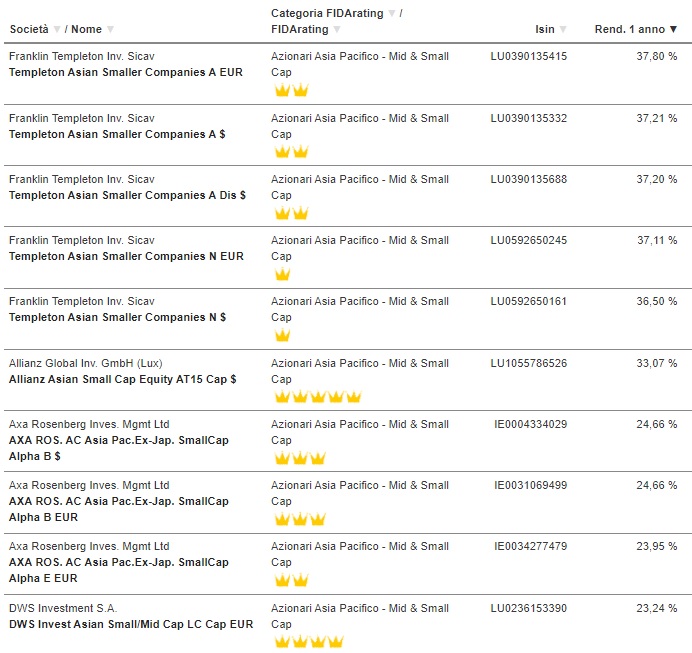Open Templeton Asian Smaller Companies N $
The width and height of the screenshot is (692, 653).
click(x=117, y=317)
